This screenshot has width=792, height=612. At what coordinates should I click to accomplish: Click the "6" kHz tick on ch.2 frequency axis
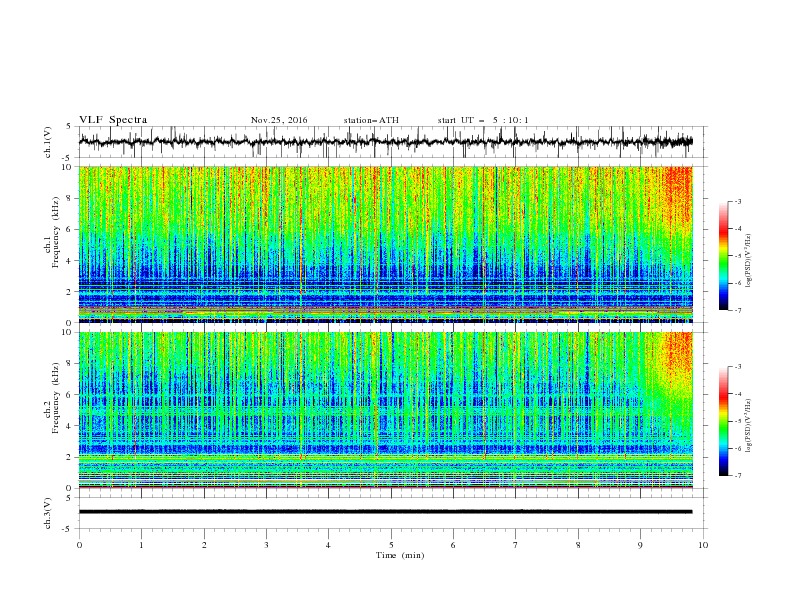70,395
